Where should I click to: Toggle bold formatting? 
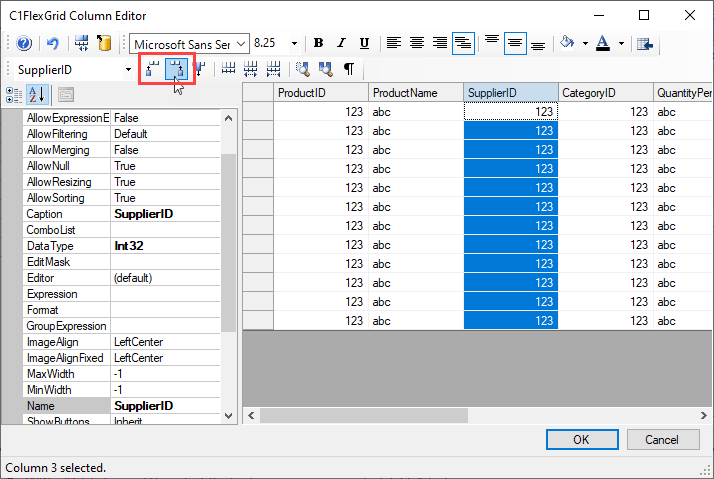click(x=318, y=44)
